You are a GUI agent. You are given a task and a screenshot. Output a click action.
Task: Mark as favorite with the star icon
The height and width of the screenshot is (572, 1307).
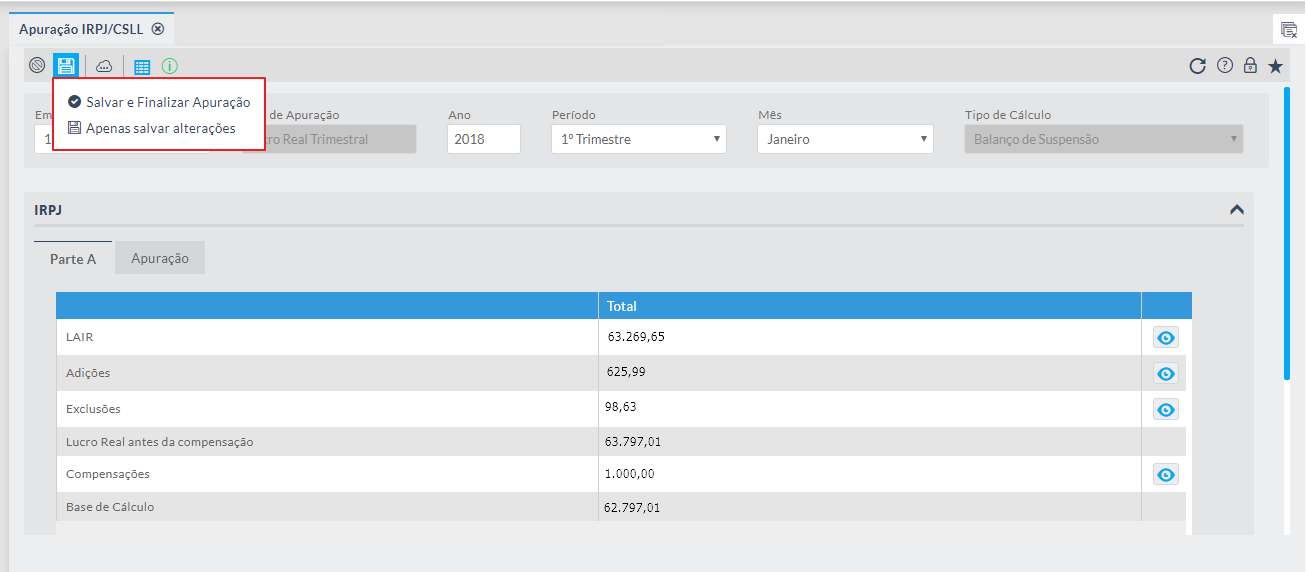[x=1275, y=66]
